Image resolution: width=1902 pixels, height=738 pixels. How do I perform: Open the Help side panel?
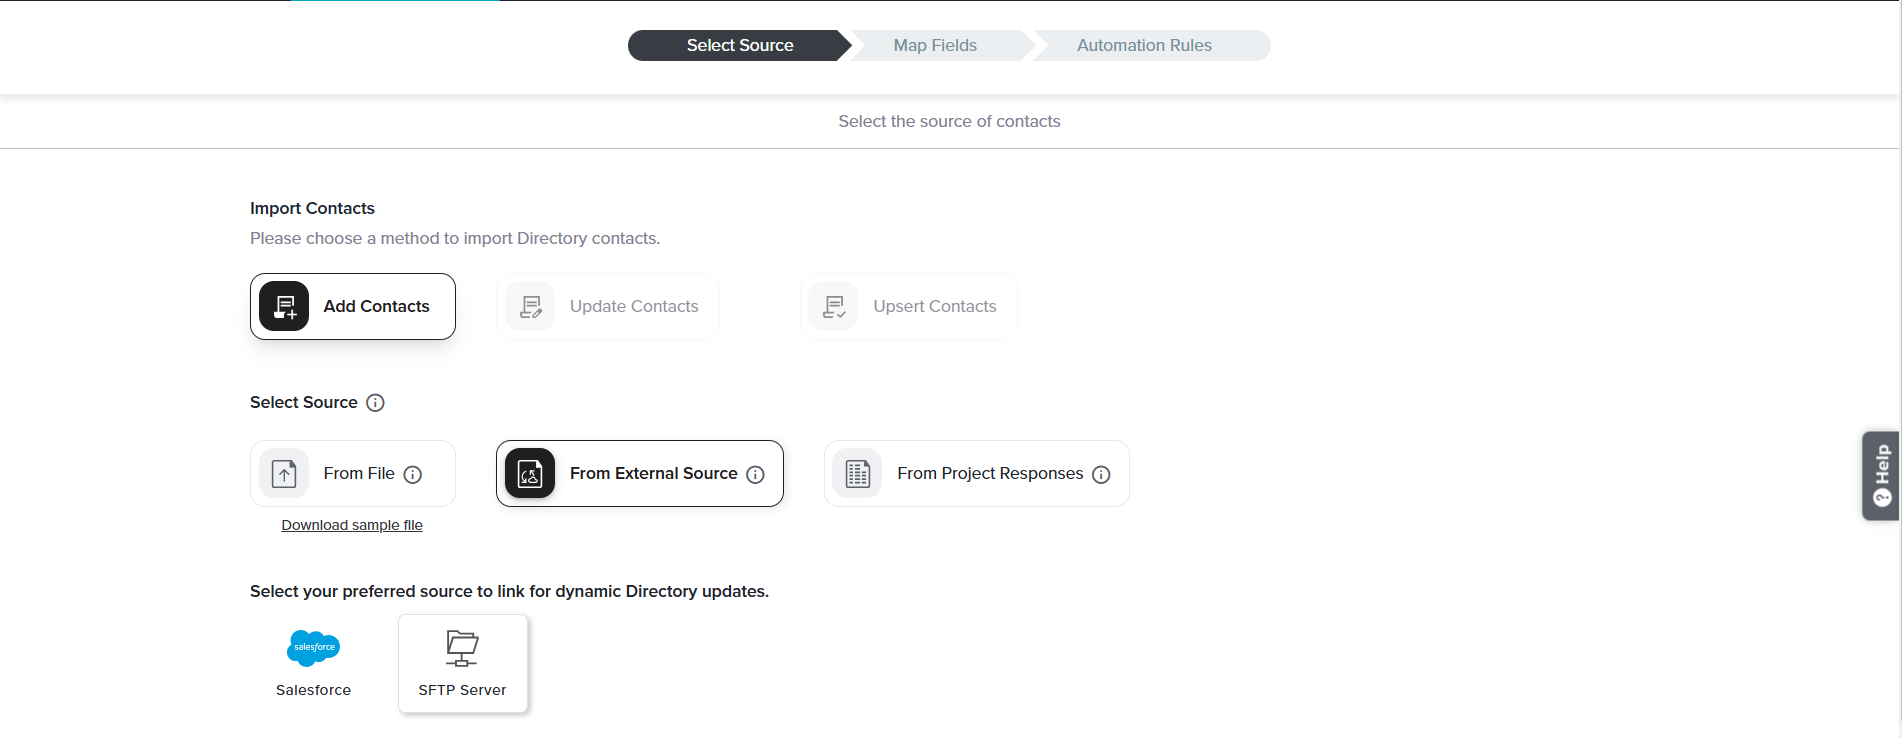coord(1881,475)
